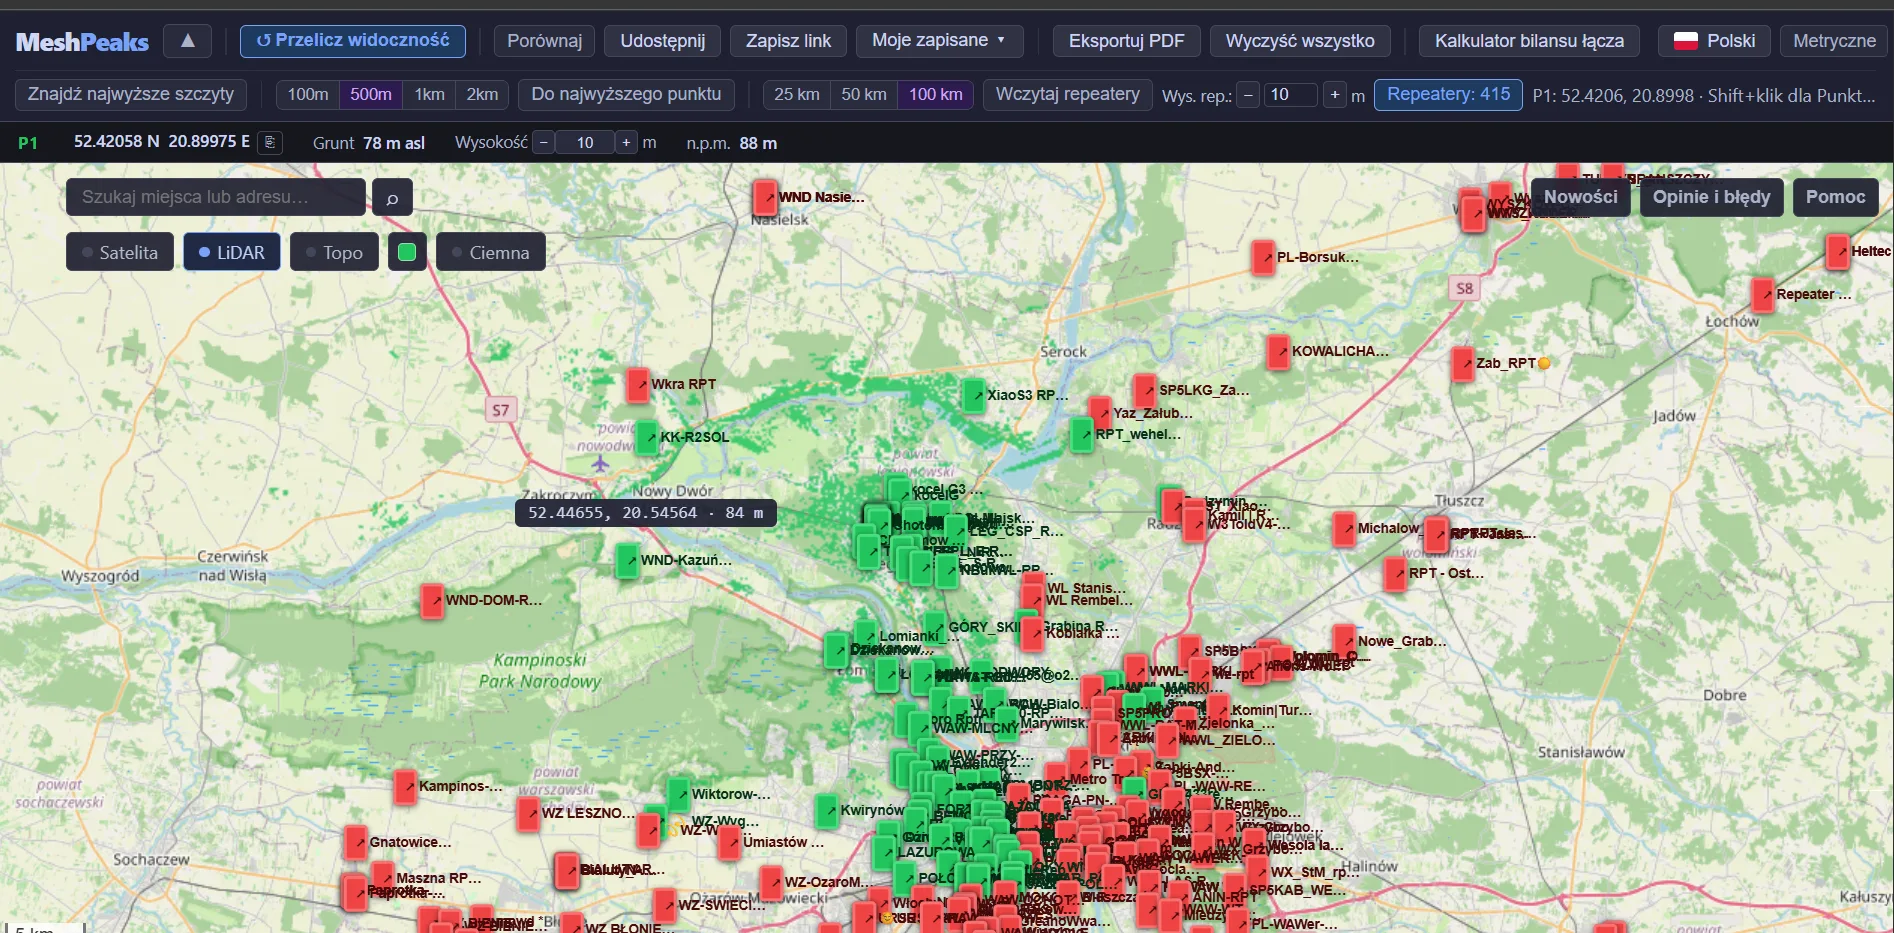Open the Porównaj compare option
The width and height of the screenshot is (1894, 933).
[x=544, y=41]
